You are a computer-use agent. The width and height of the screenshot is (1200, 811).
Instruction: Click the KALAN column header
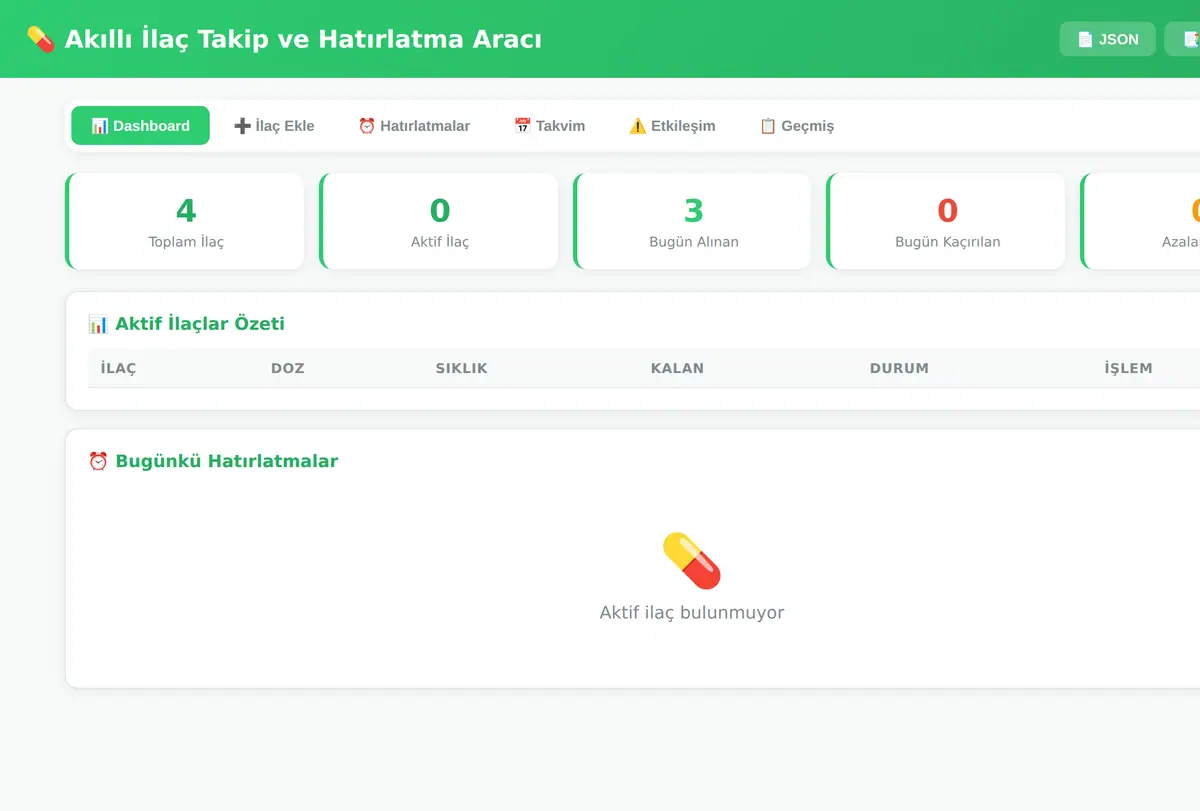[x=677, y=368]
